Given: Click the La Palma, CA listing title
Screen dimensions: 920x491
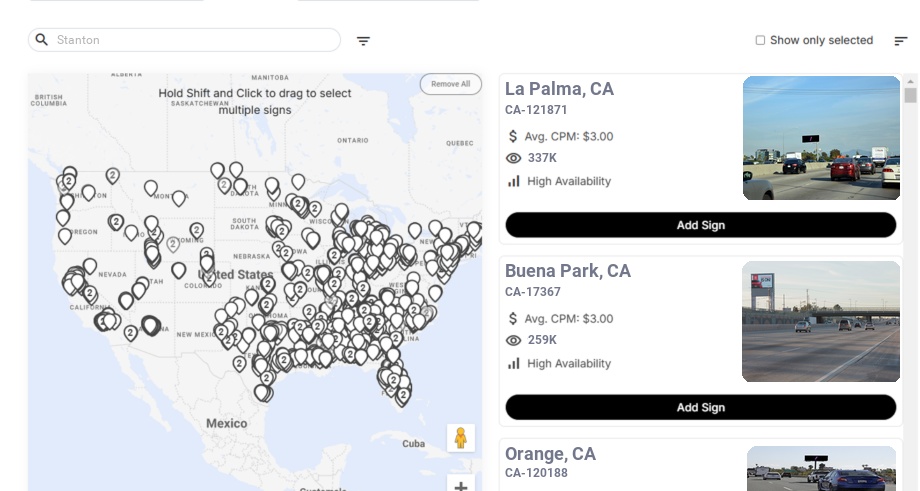Looking at the screenshot, I should tap(559, 89).
